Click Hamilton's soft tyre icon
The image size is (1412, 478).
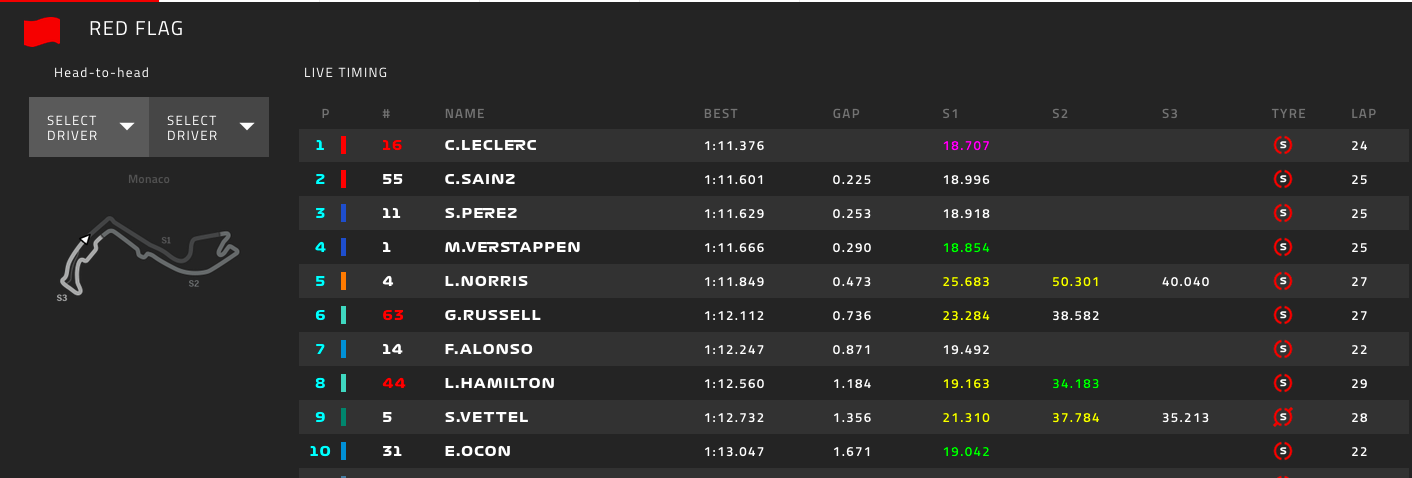(x=1284, y=383)
